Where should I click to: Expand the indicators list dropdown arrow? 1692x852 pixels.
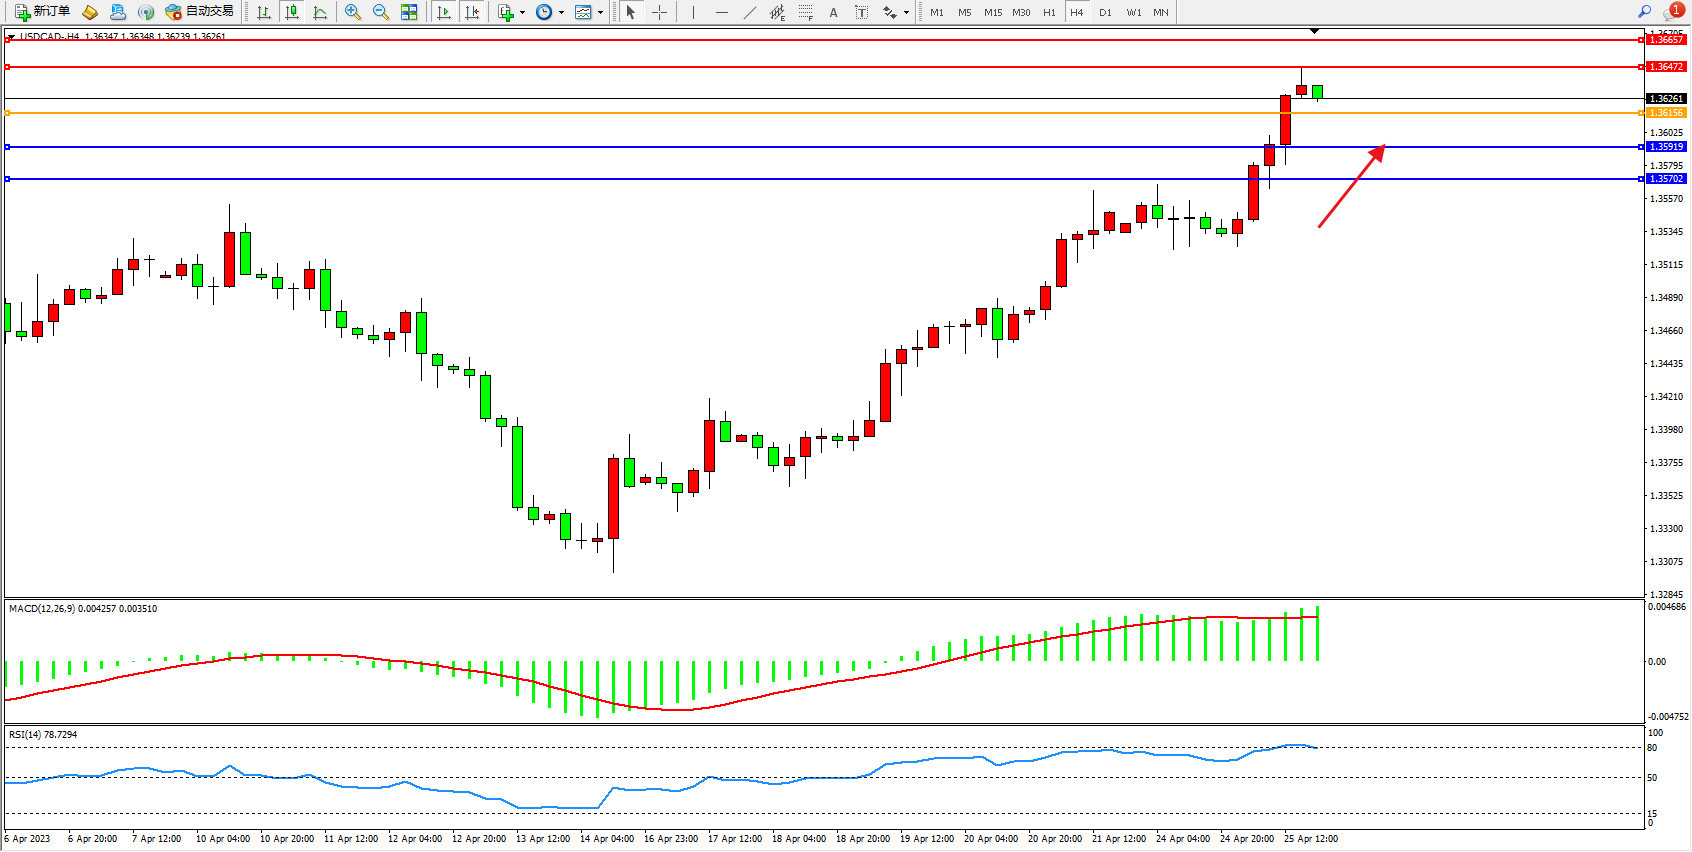pos(522,13)
